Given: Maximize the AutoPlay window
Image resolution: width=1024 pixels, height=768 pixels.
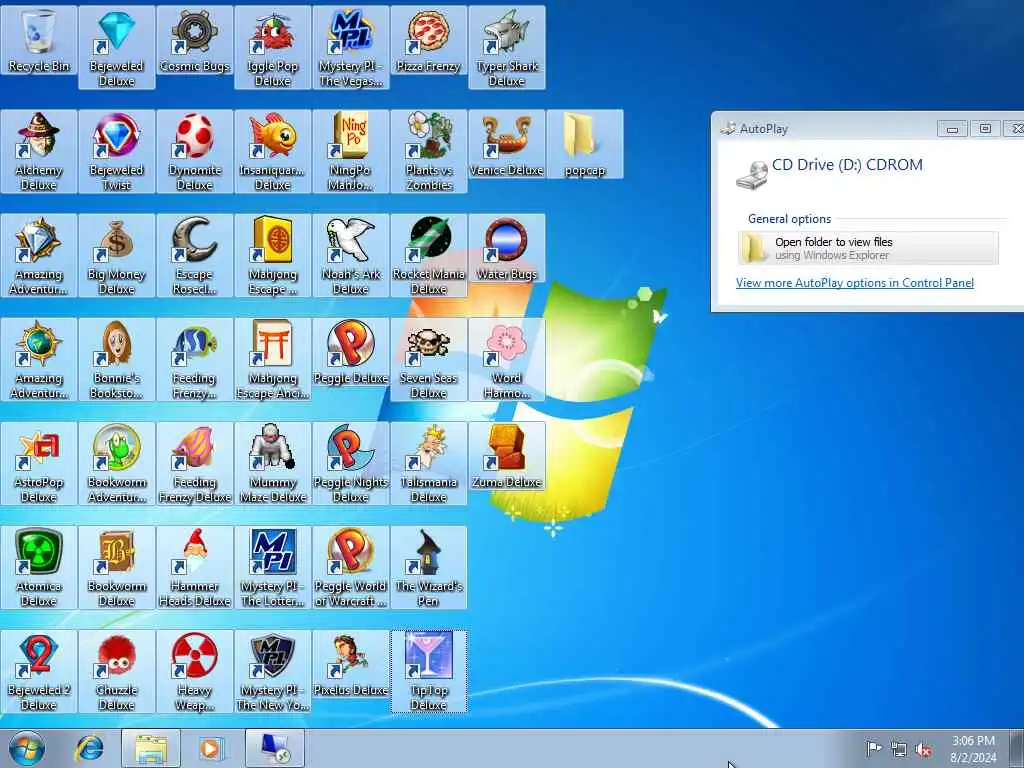Looking at the screenshot, I should [x=985, y=129].
